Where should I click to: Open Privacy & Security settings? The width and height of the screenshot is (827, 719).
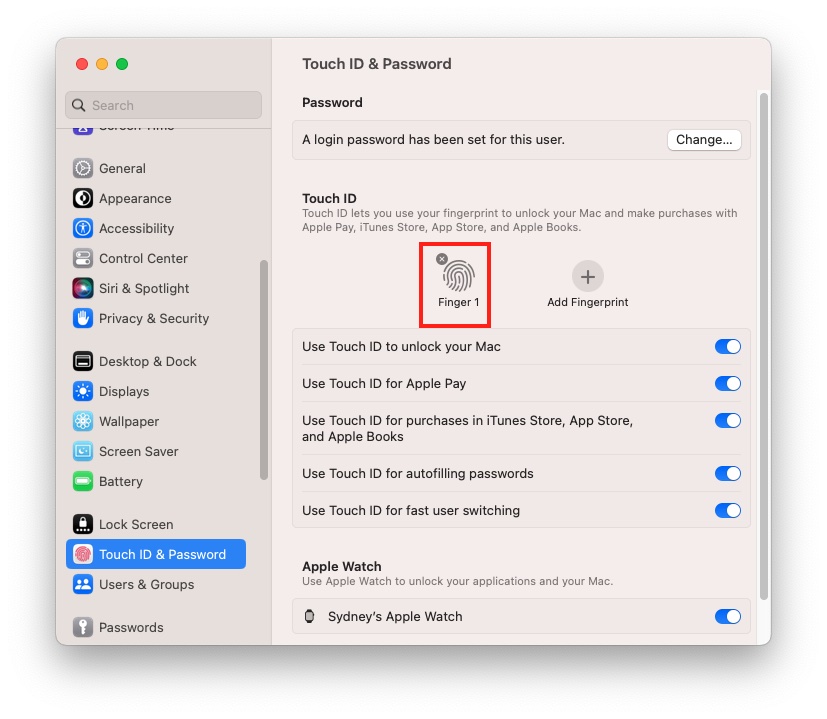pos(81,318)
